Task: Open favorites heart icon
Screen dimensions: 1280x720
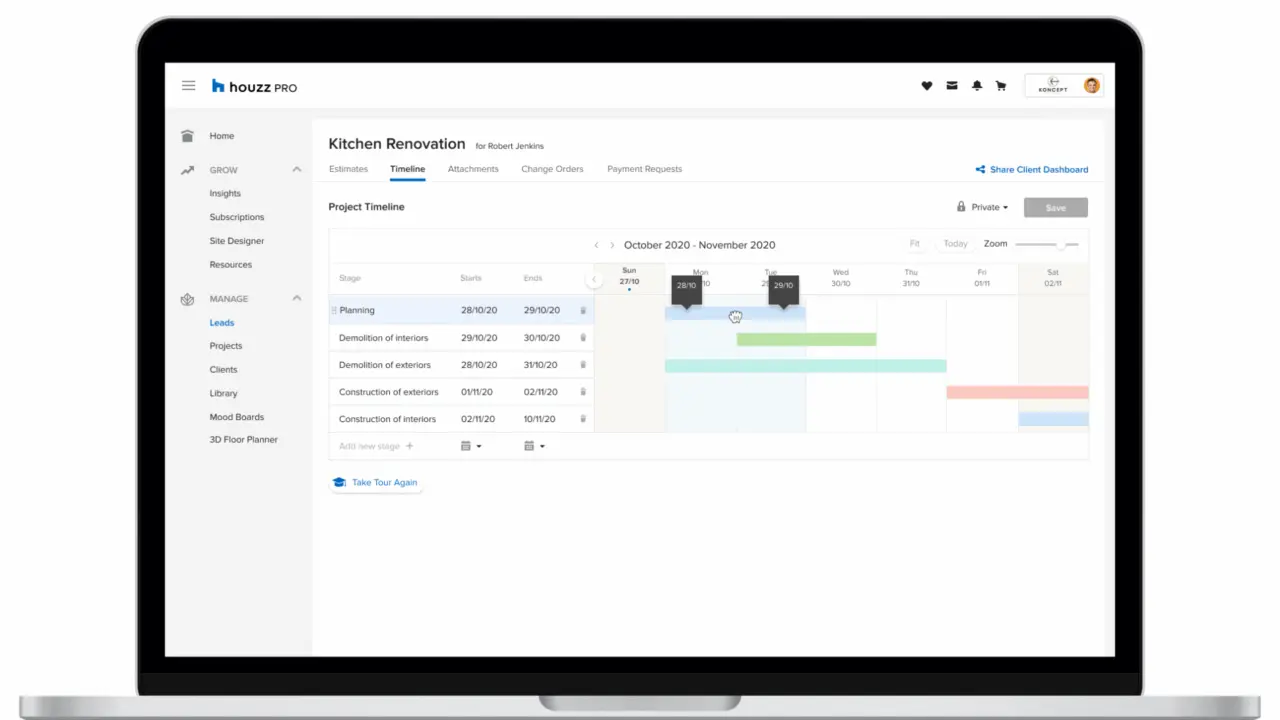Action: click(x=927, y=86)
